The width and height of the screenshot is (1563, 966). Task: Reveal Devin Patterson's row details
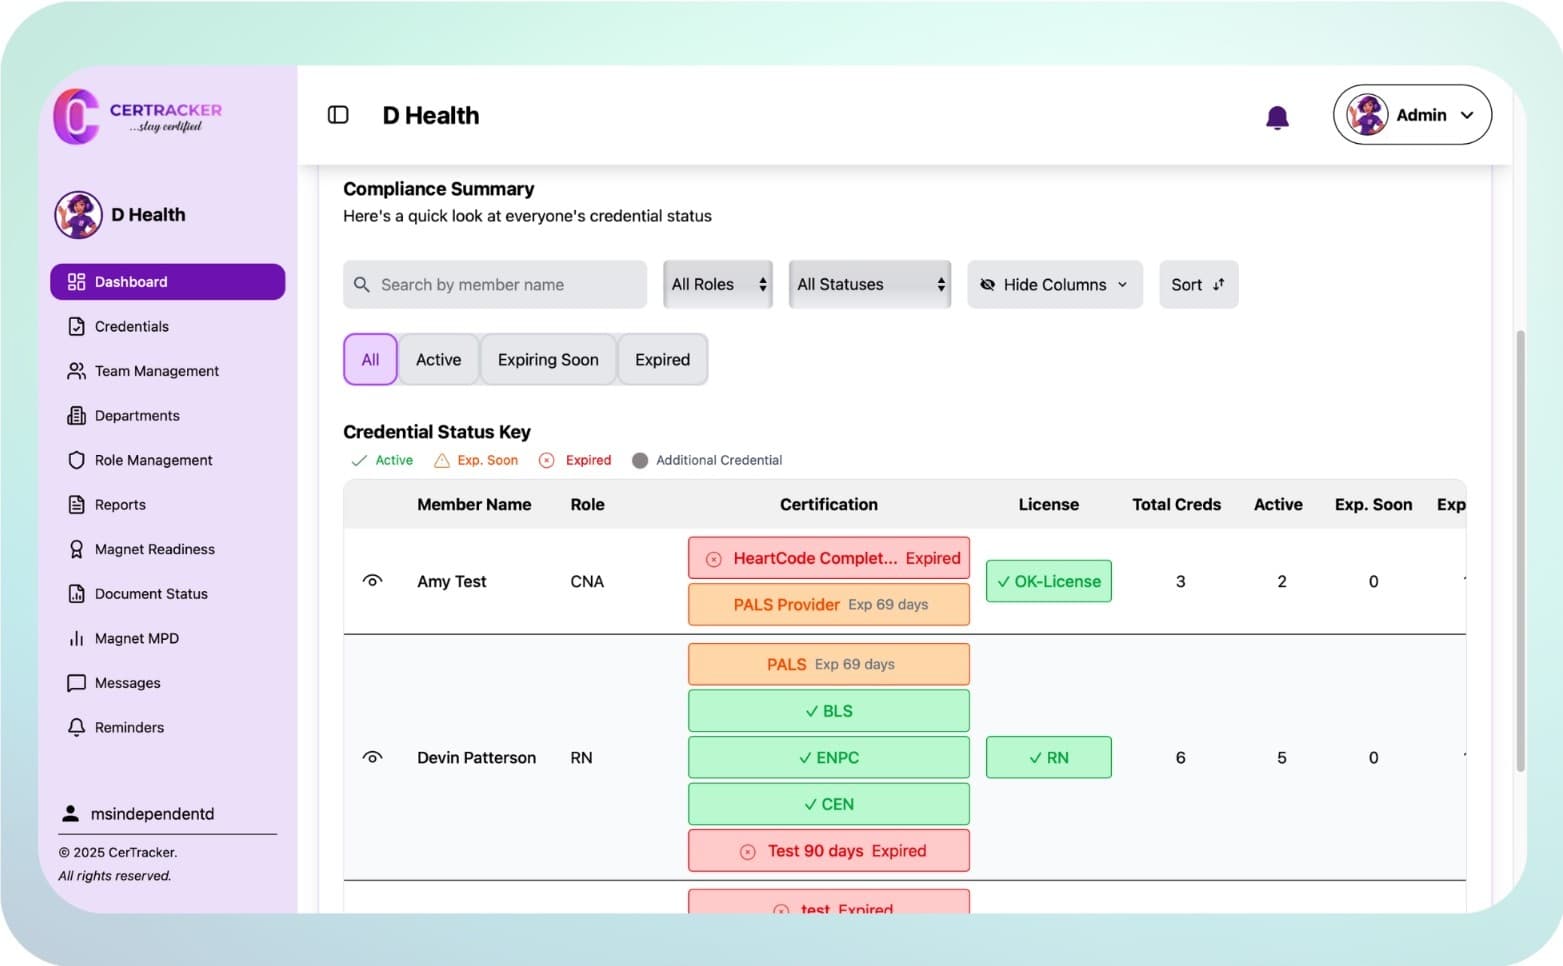click(372, 757)
